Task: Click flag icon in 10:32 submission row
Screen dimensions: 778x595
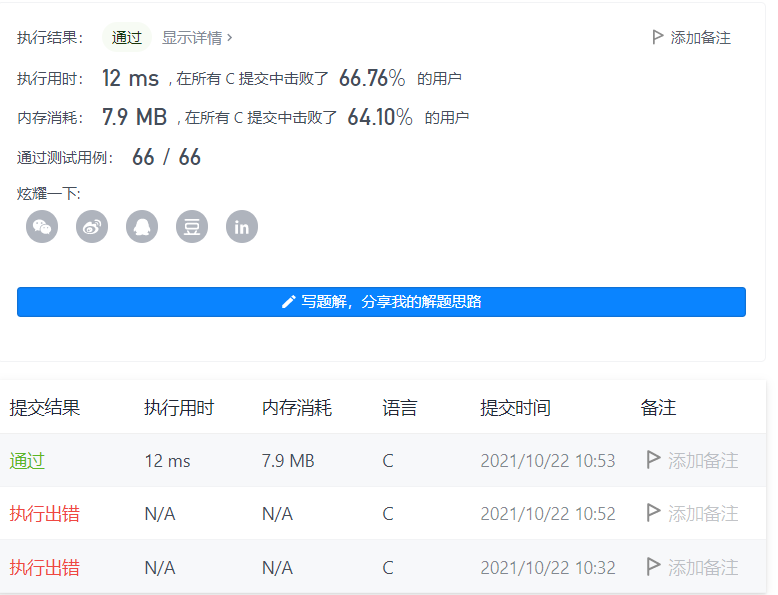Action: click(x=654, y=567)
